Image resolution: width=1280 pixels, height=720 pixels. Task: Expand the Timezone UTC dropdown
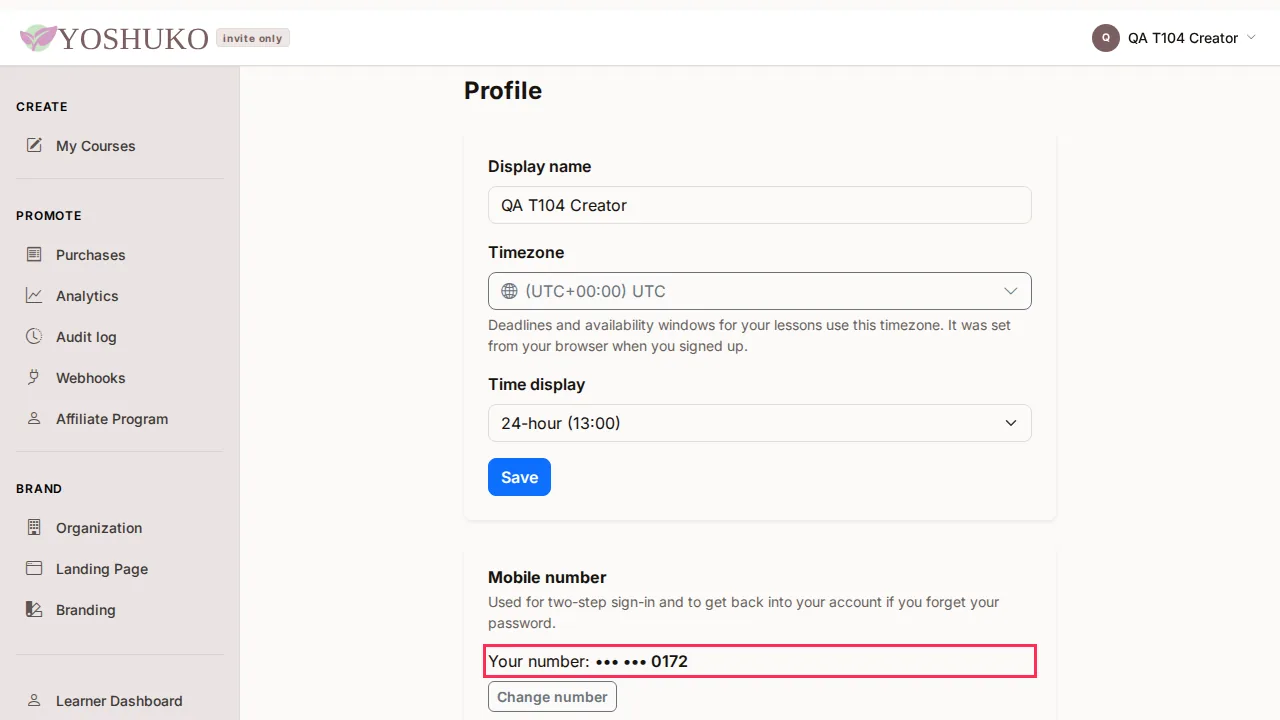[x=760, y=291]
